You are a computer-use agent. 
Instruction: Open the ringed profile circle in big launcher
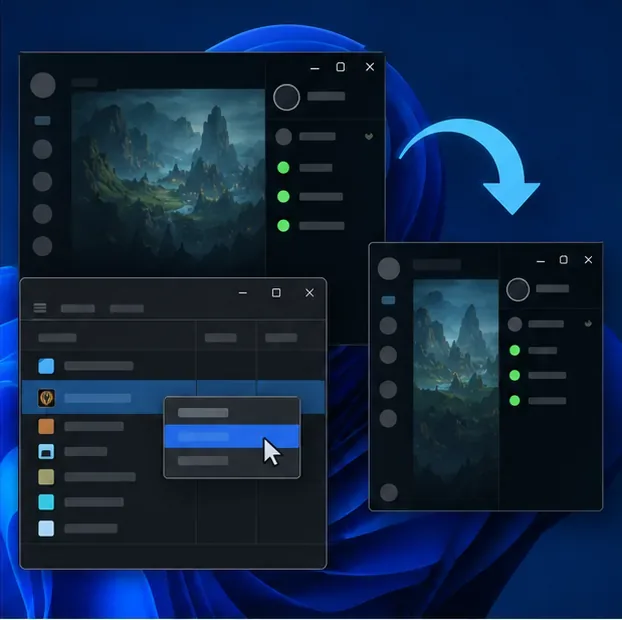(x=286, y=97)
